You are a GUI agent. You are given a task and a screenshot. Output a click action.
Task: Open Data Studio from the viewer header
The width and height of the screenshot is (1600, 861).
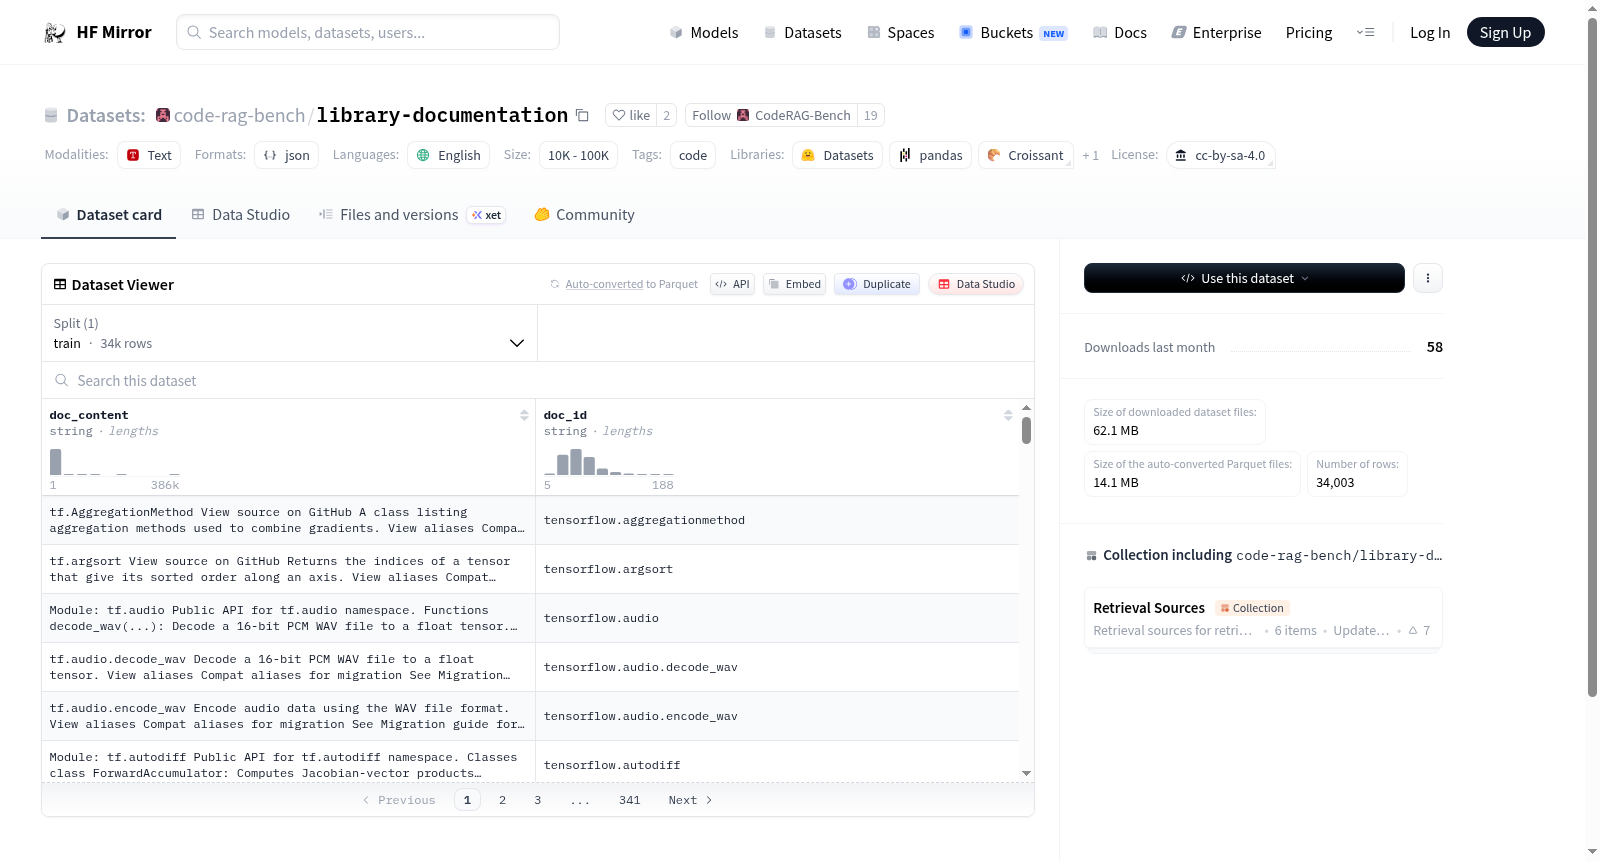[x=976, y=284]
